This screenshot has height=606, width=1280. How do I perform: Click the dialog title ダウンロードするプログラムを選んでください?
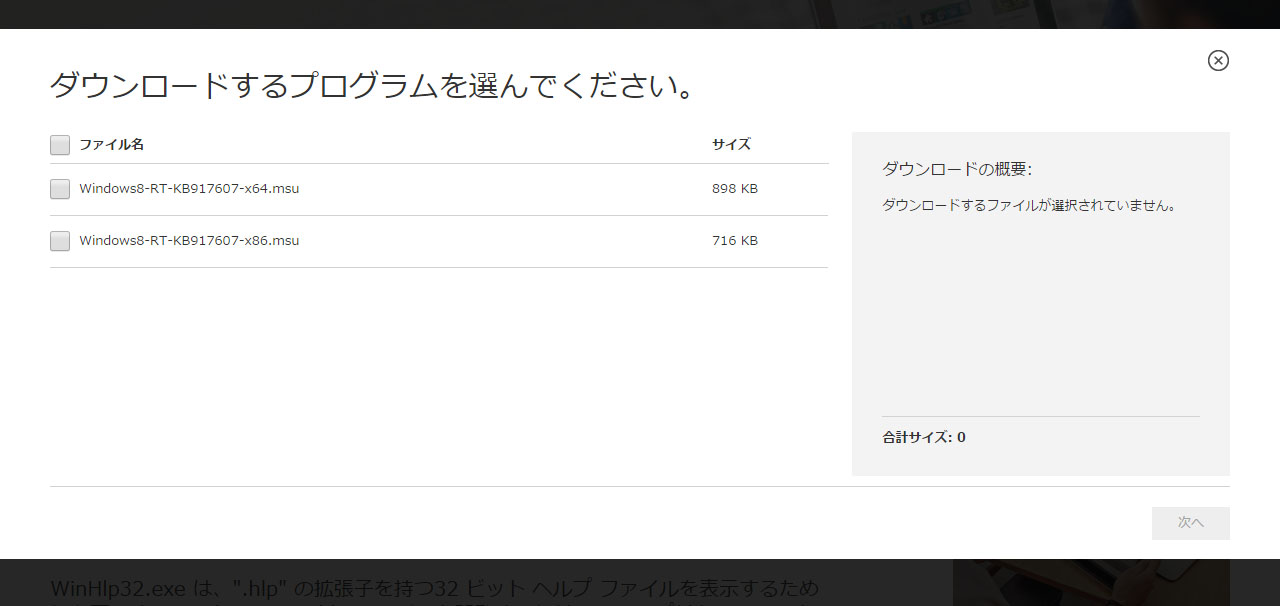pyautogui.click(x=372, y=86)
